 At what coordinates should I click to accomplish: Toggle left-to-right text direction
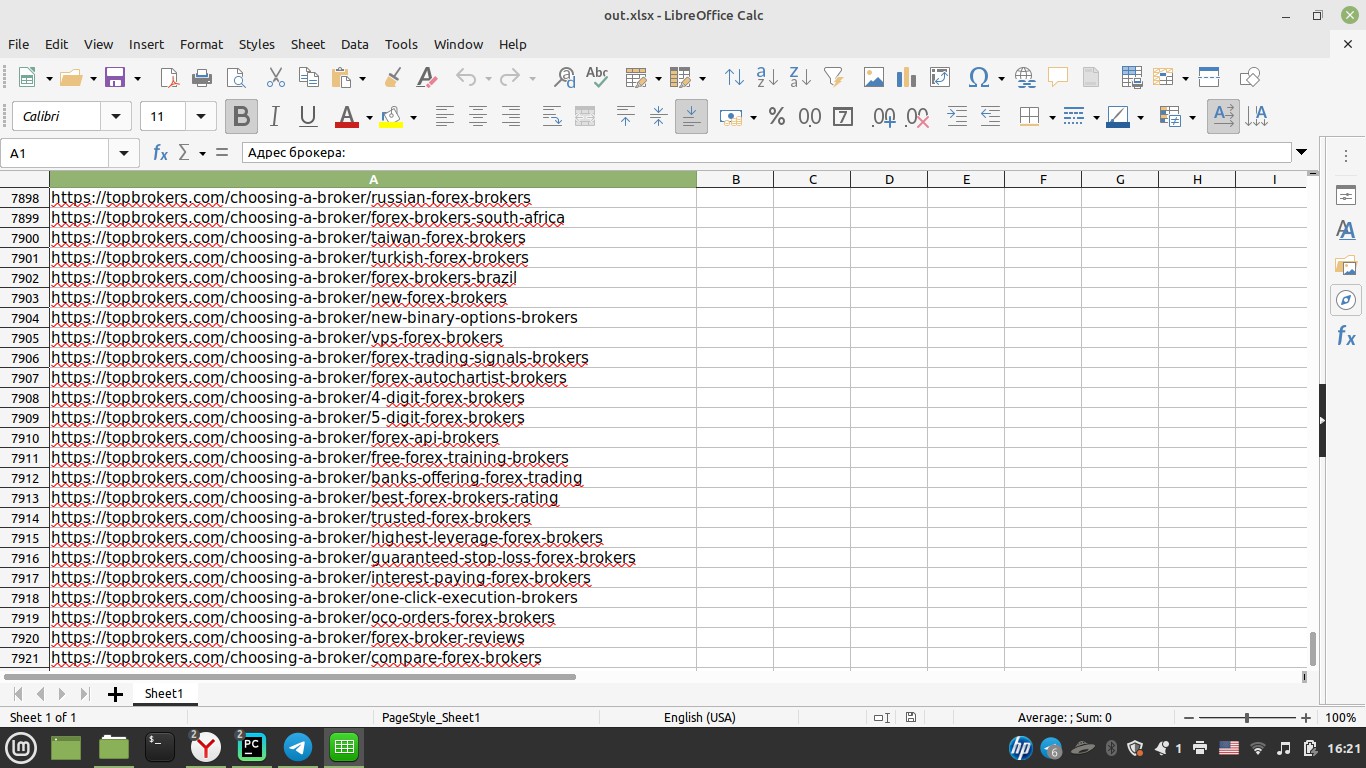(1223, 117)
